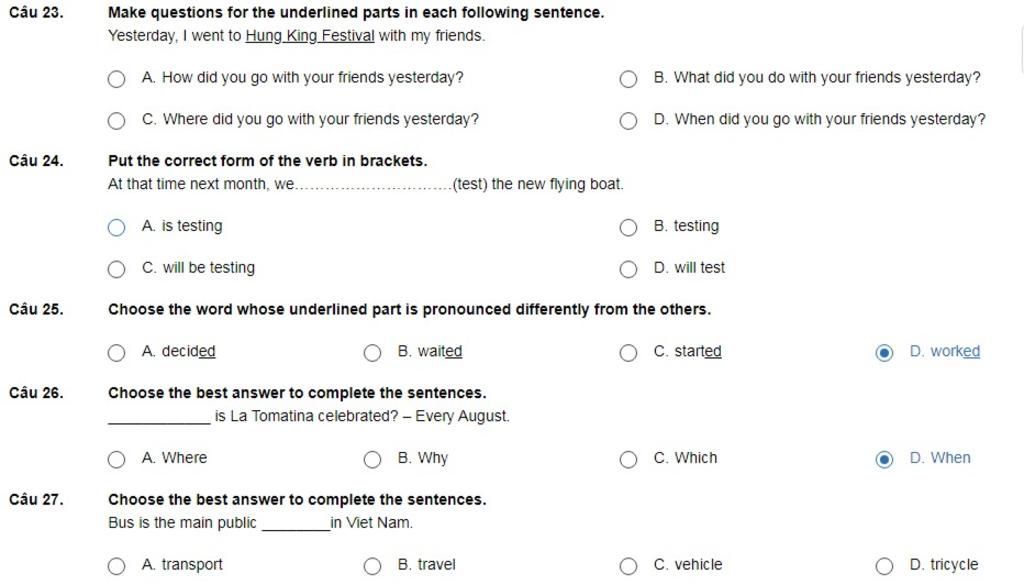Choose 'Where' for Câu 26

[117, 459]
